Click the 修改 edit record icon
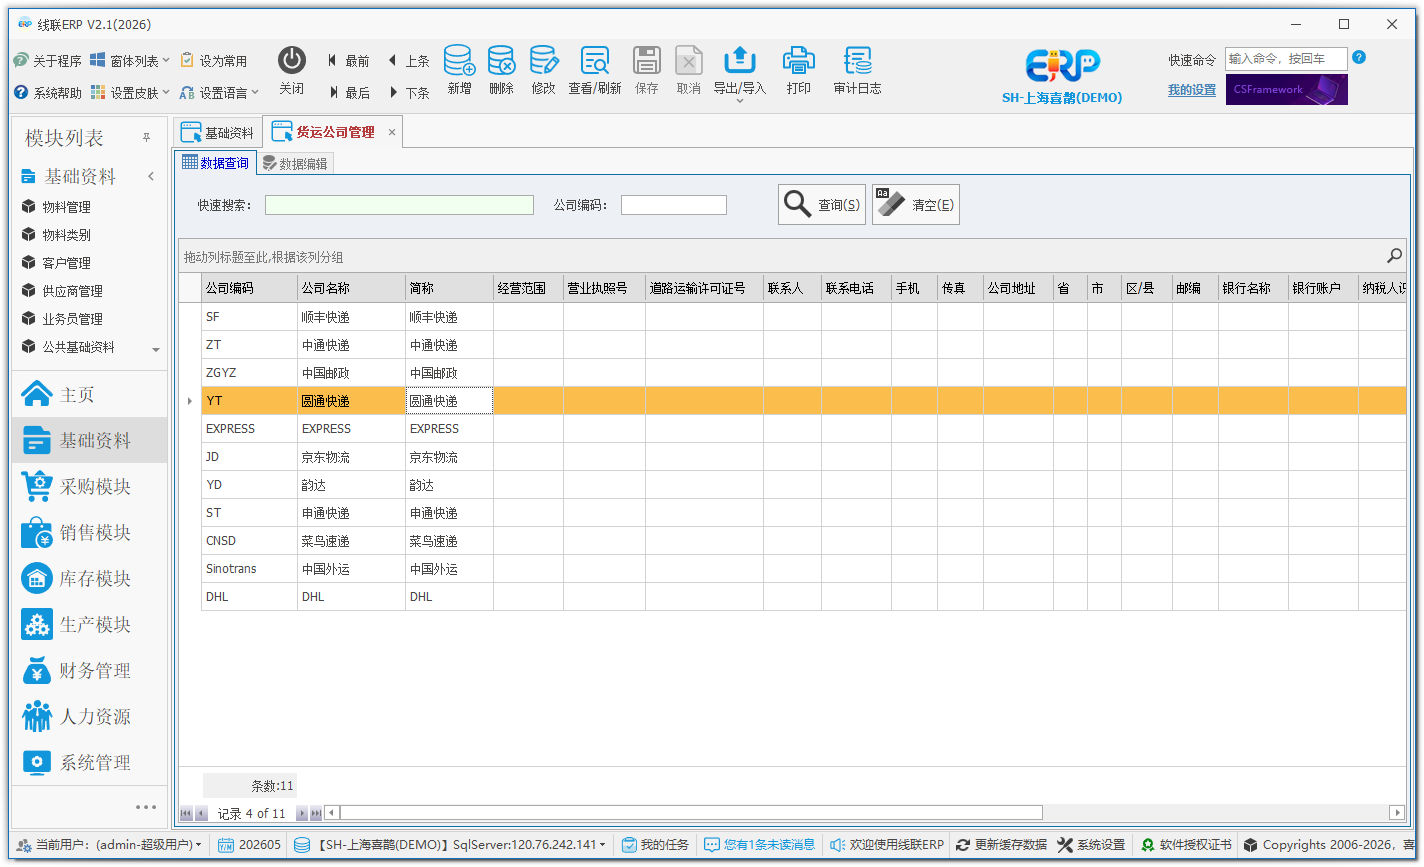The image size is (1424, 867). click(x=543, y=60)
